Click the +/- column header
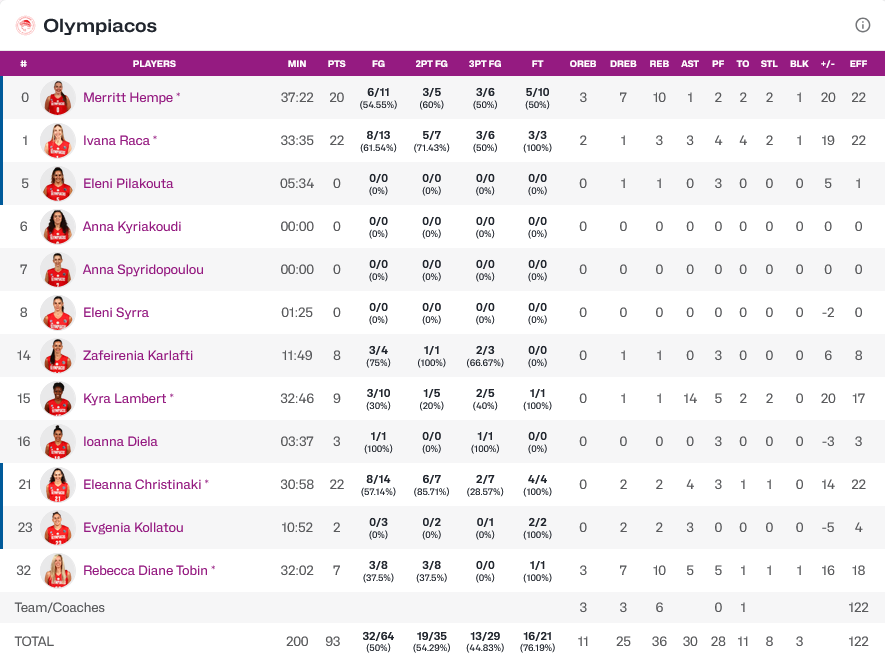Screen dimensions: 885x655 tap(827, 64)
